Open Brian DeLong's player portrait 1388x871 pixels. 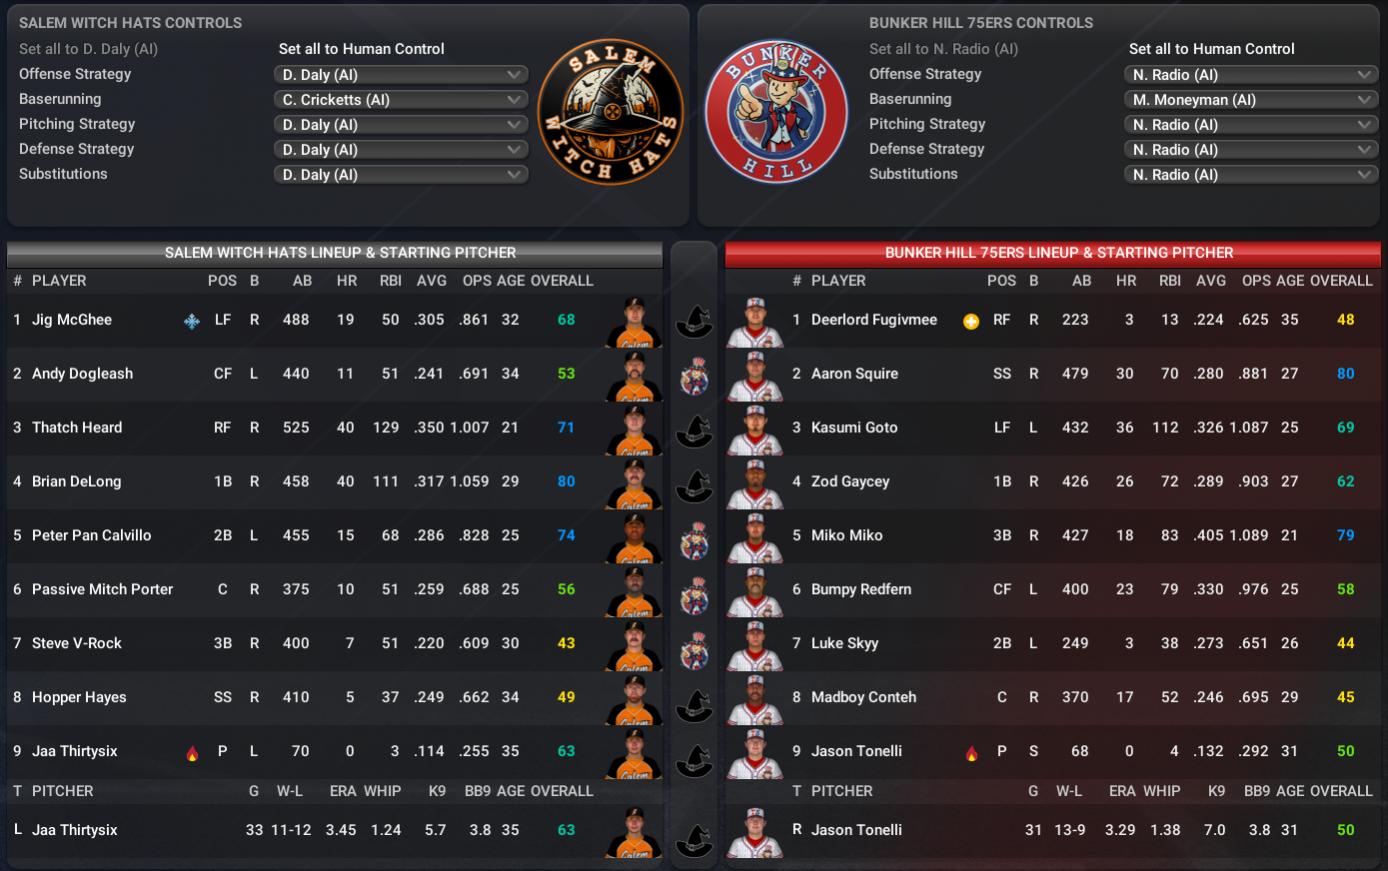[634, 483]
